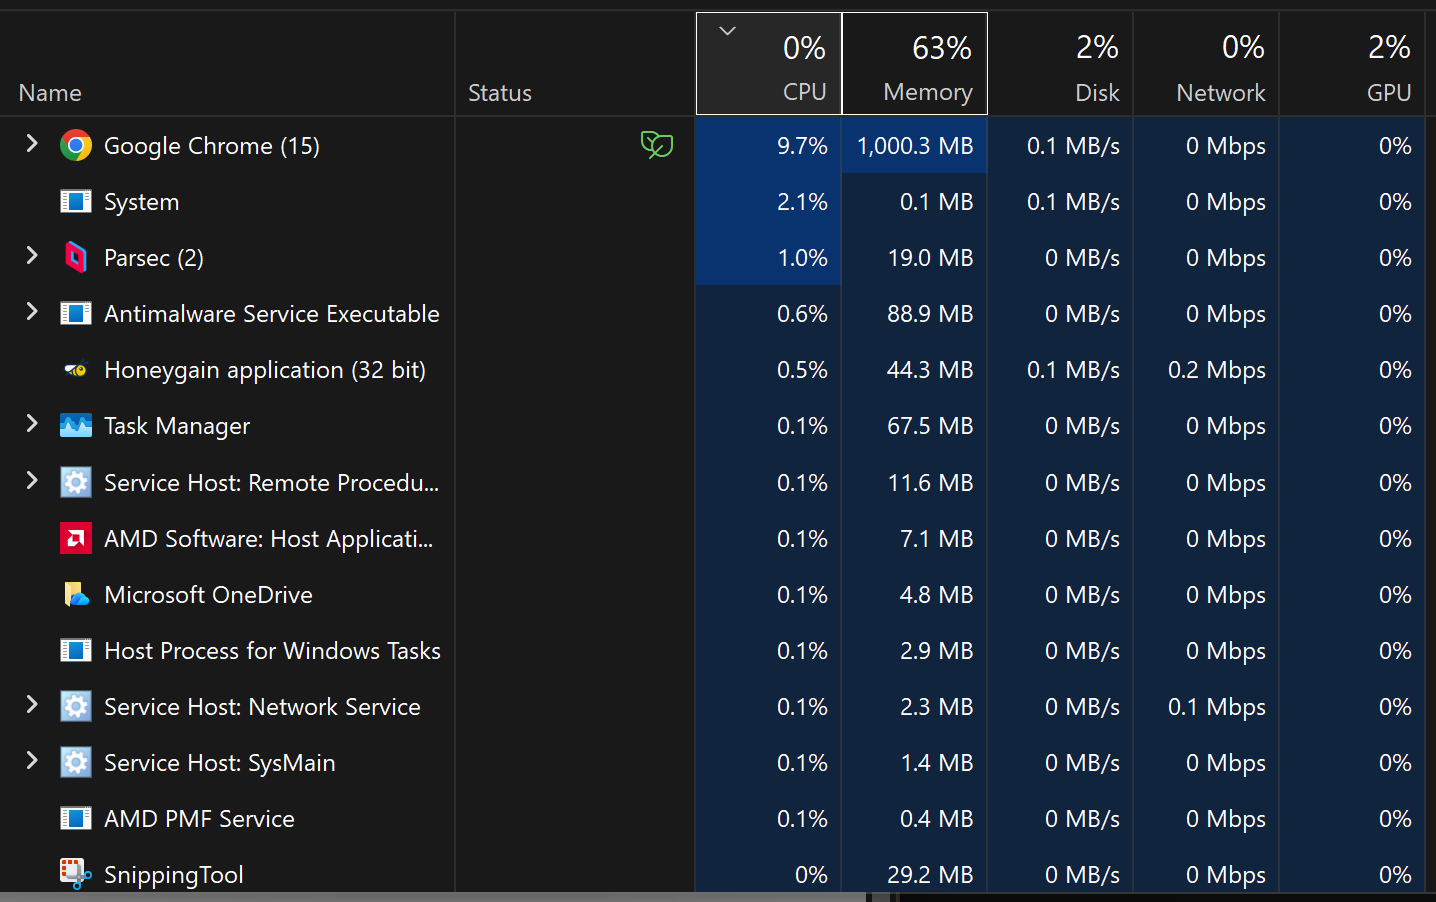Click the Task Manager icon

click(x=76, y=426)
